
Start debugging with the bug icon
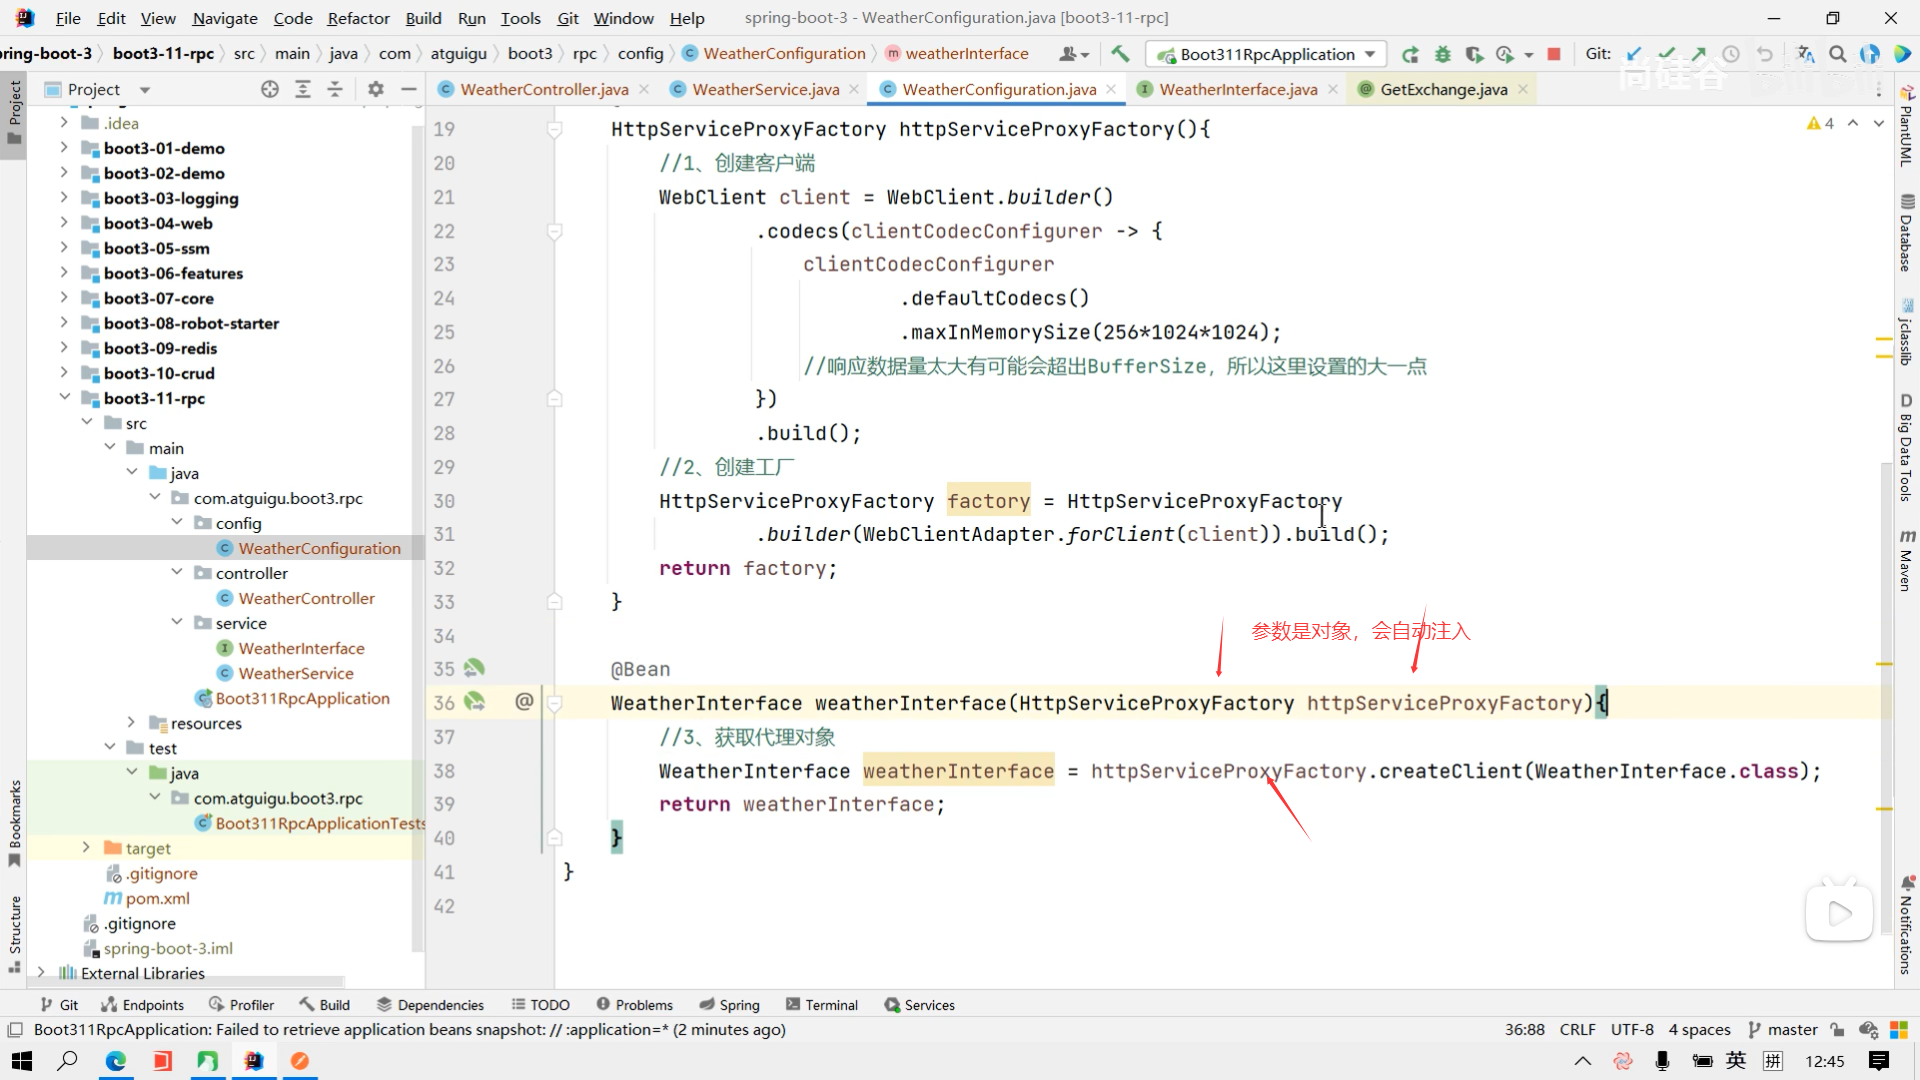click(1442, 54)
